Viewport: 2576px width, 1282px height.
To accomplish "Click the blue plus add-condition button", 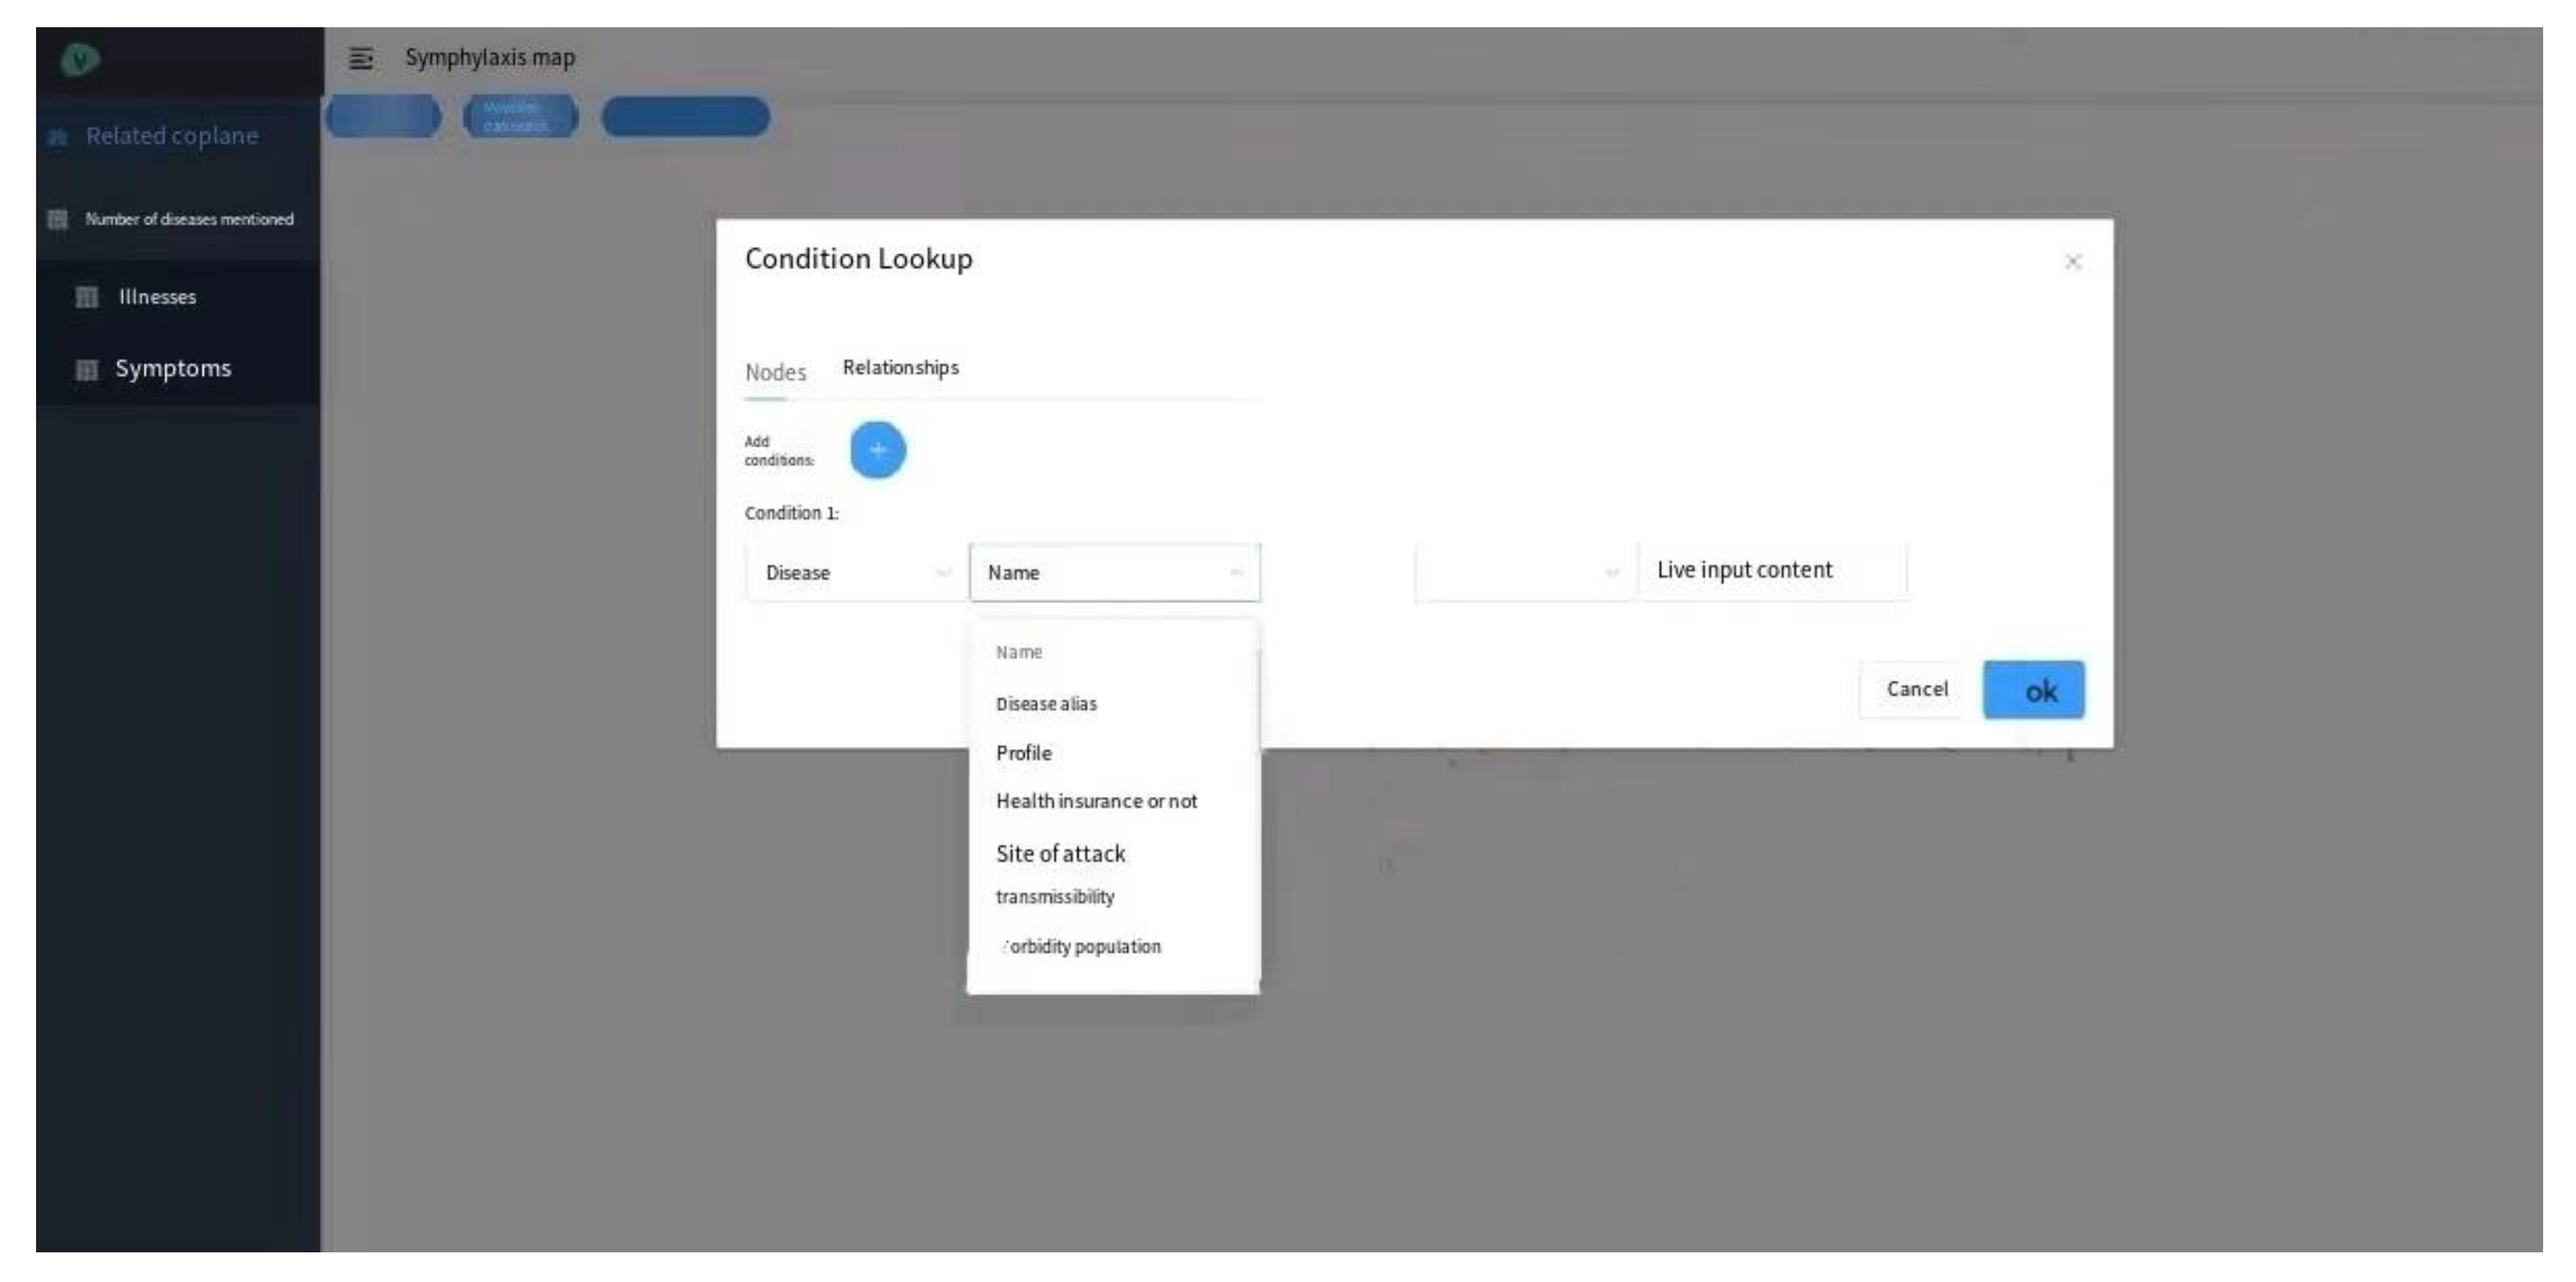I will point(877,450).
